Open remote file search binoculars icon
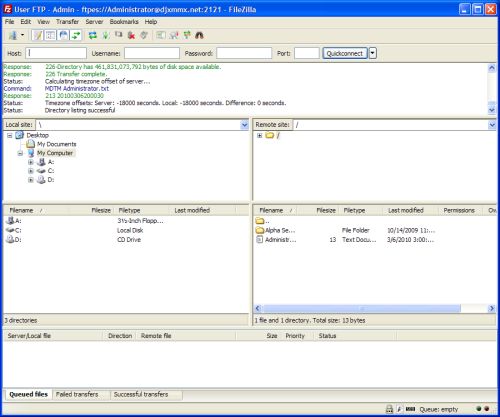This screenshot has height=417, width=500. point(199,35)
